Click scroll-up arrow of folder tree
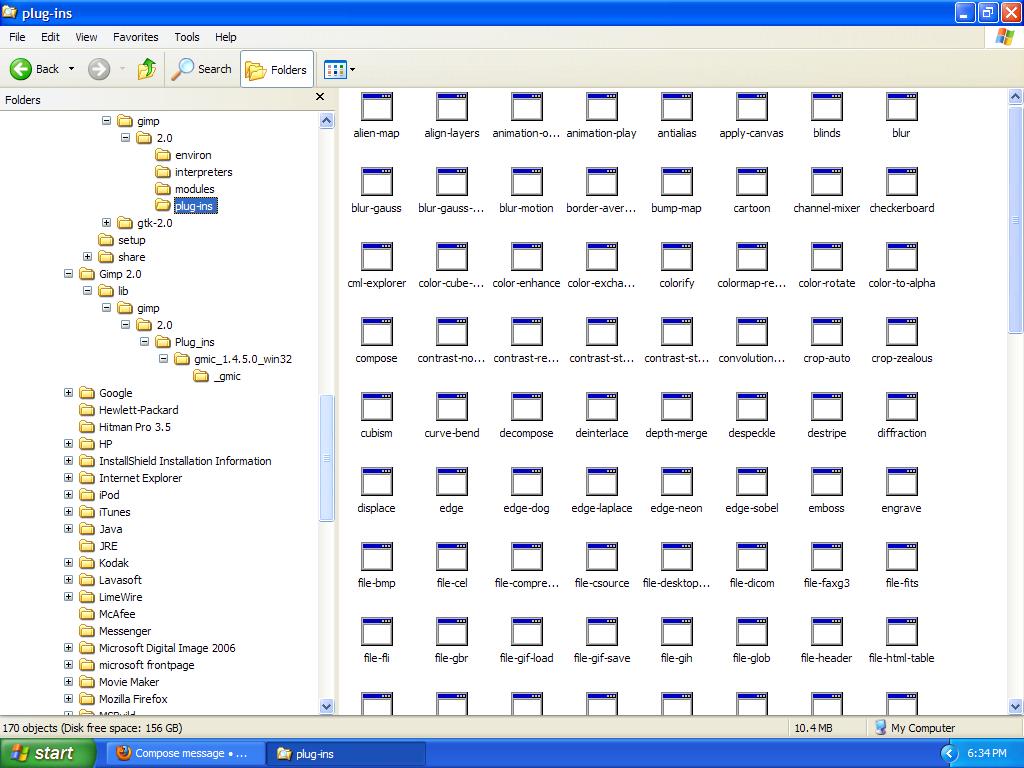 pyautogui.click(x=327, y=121)
